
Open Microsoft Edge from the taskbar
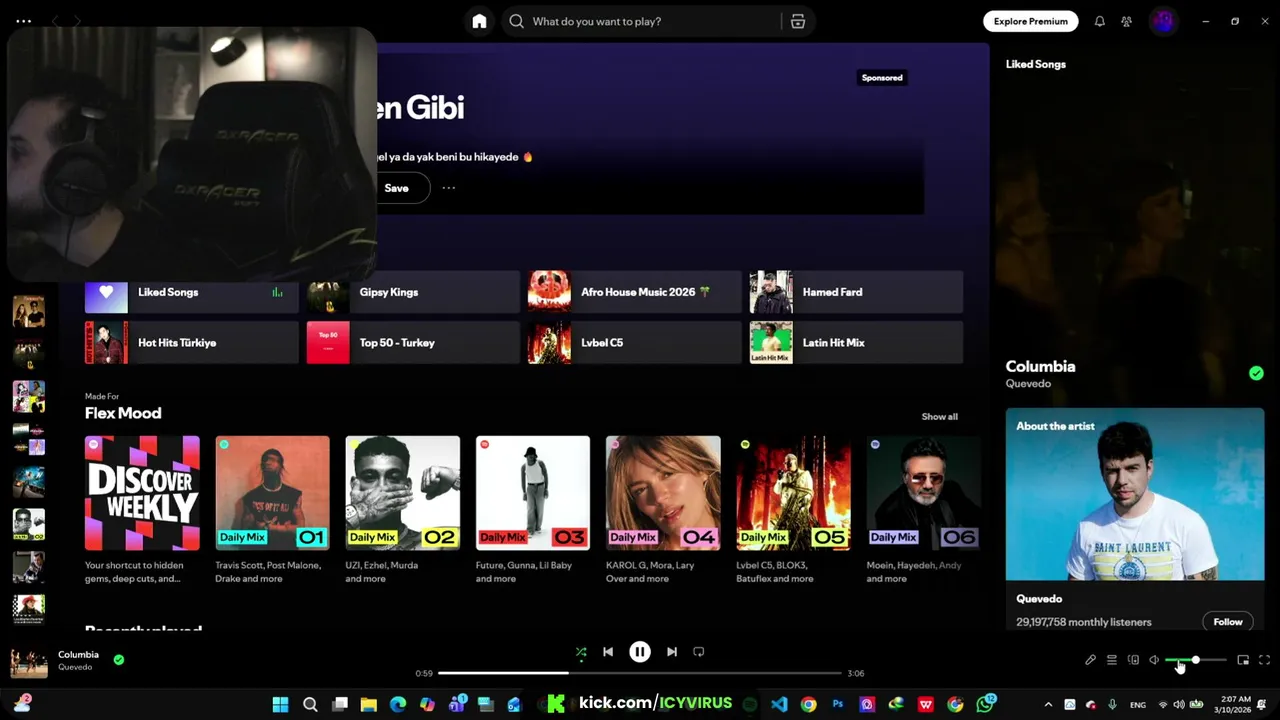(398, 704)
